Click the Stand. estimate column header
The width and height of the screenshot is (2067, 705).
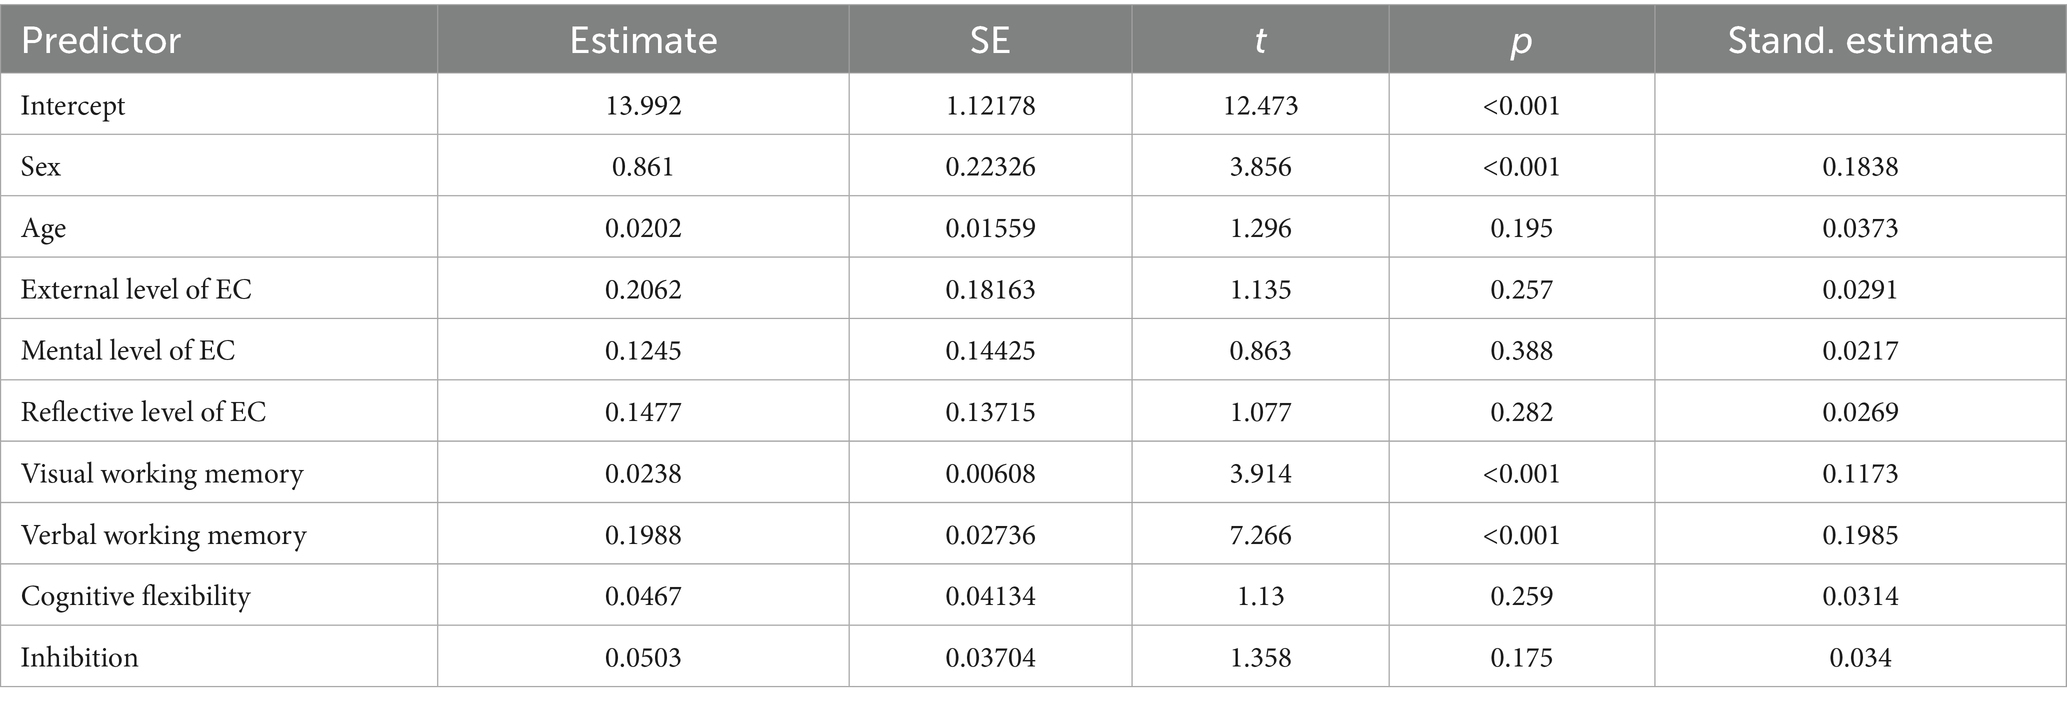tap(1860, 40)
